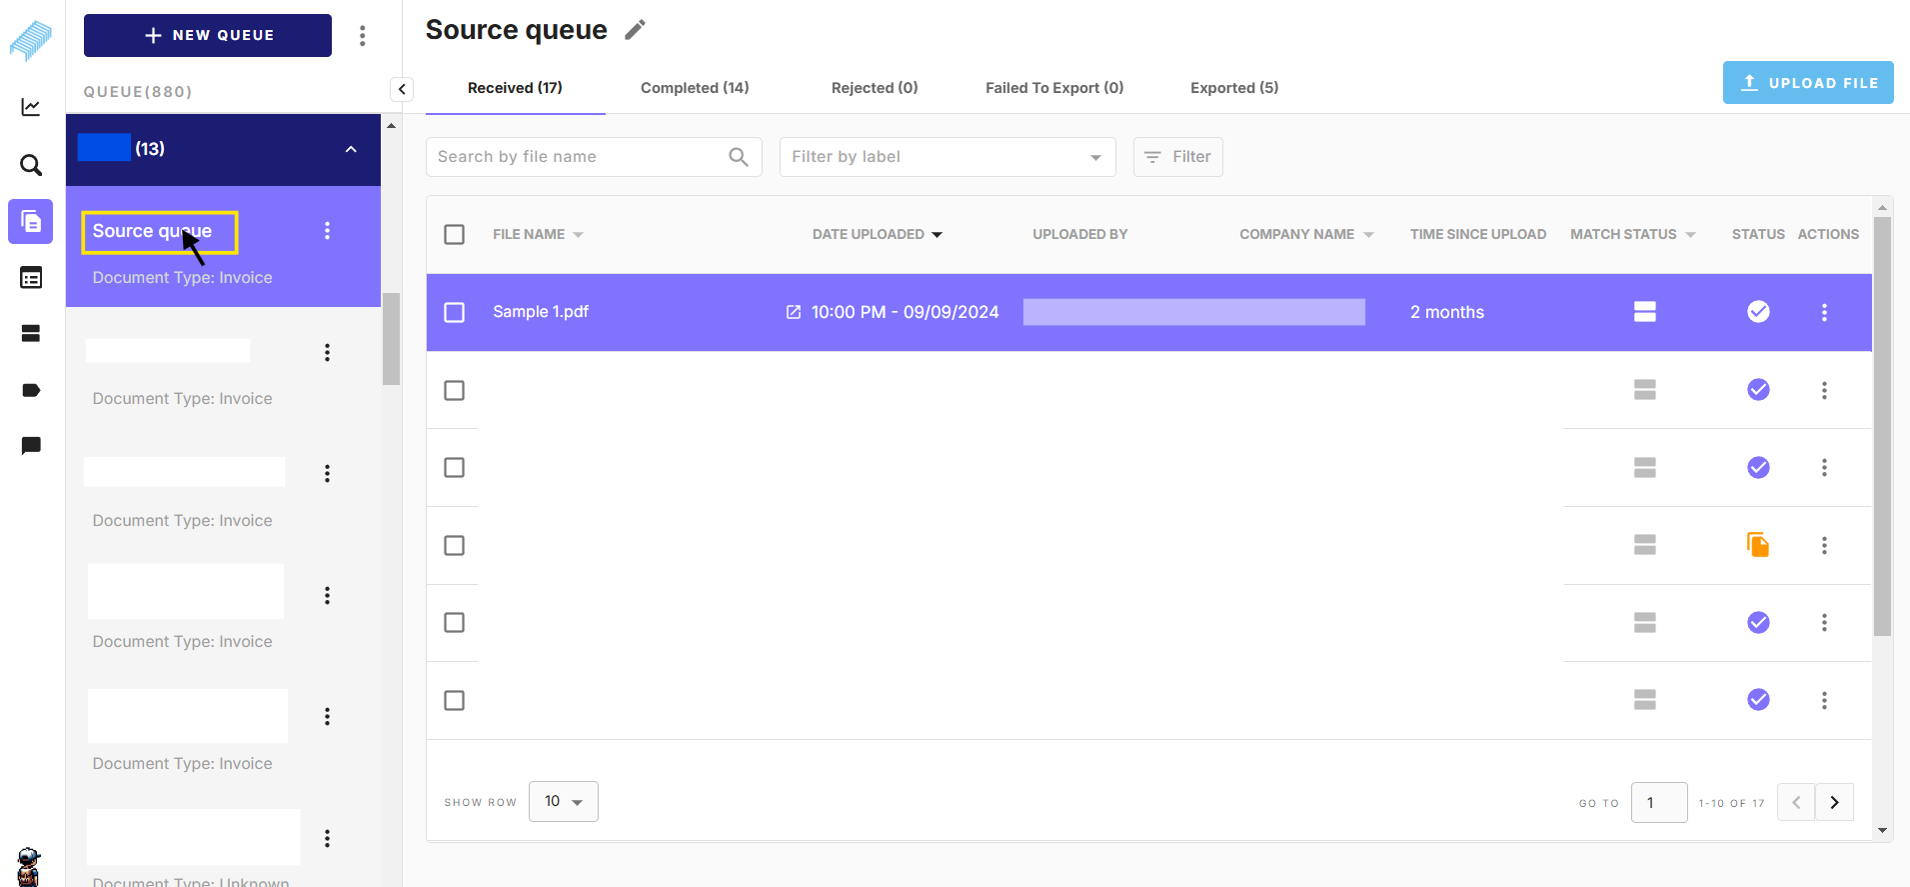Open Source queue three-dot menu in sidebar
This screenshot has width=1910, height=887.
pos(327,231)
